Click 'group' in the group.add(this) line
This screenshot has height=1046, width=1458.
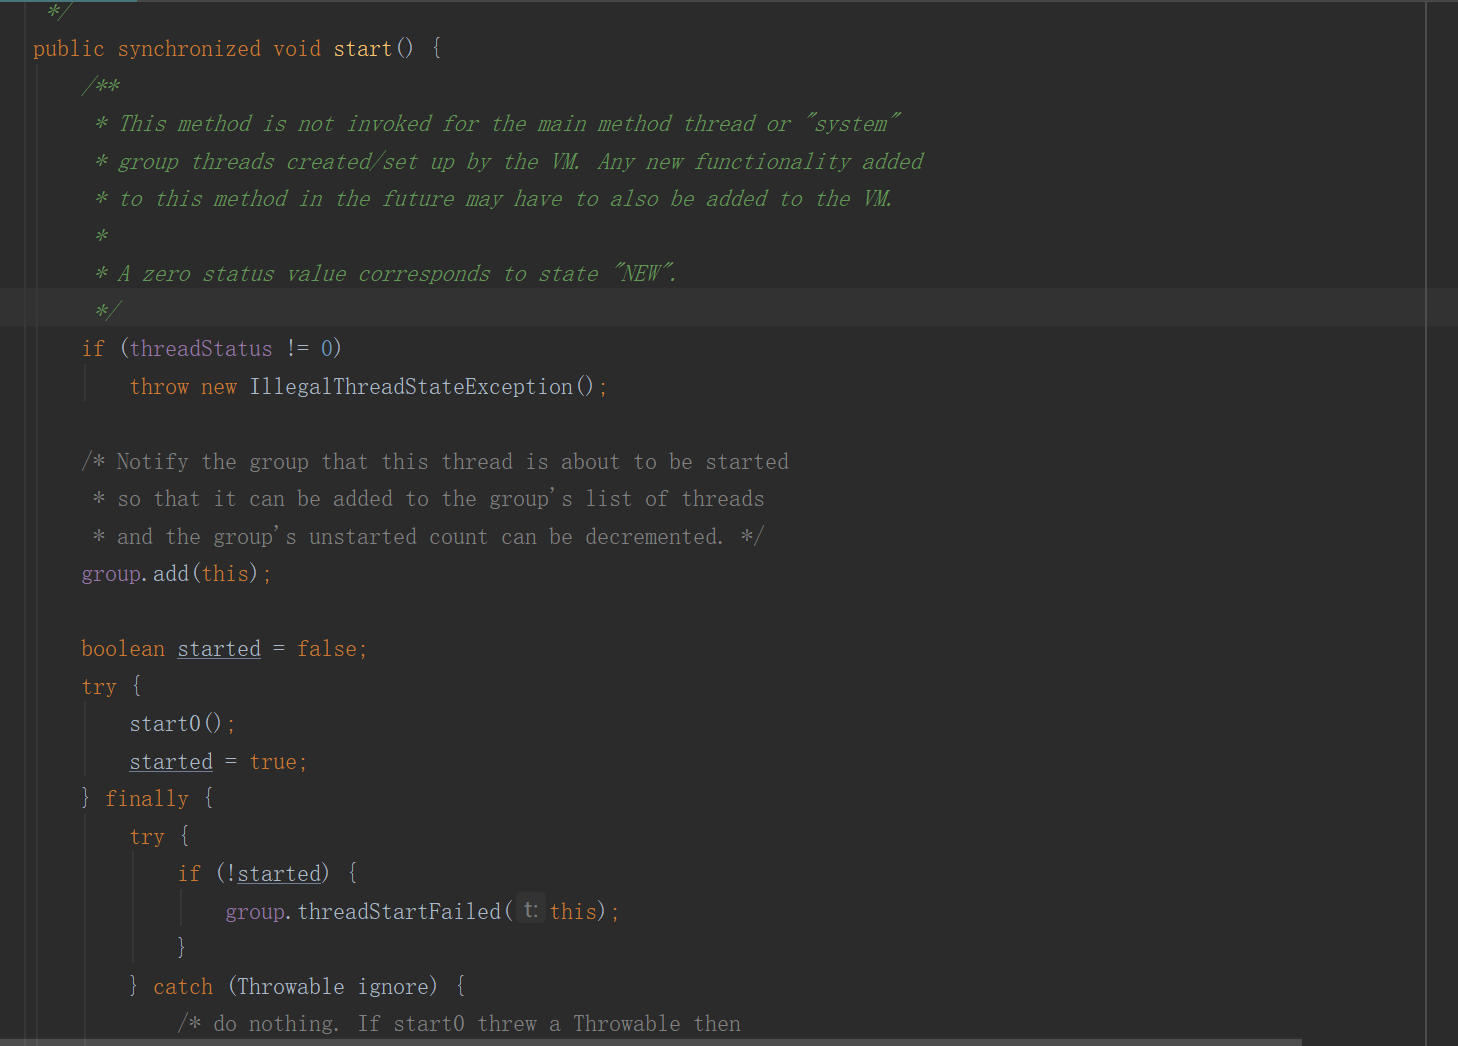pos(111,574)
